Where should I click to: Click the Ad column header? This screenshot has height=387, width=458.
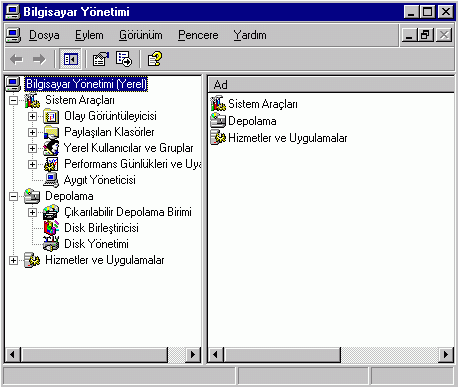pos(331,85)
